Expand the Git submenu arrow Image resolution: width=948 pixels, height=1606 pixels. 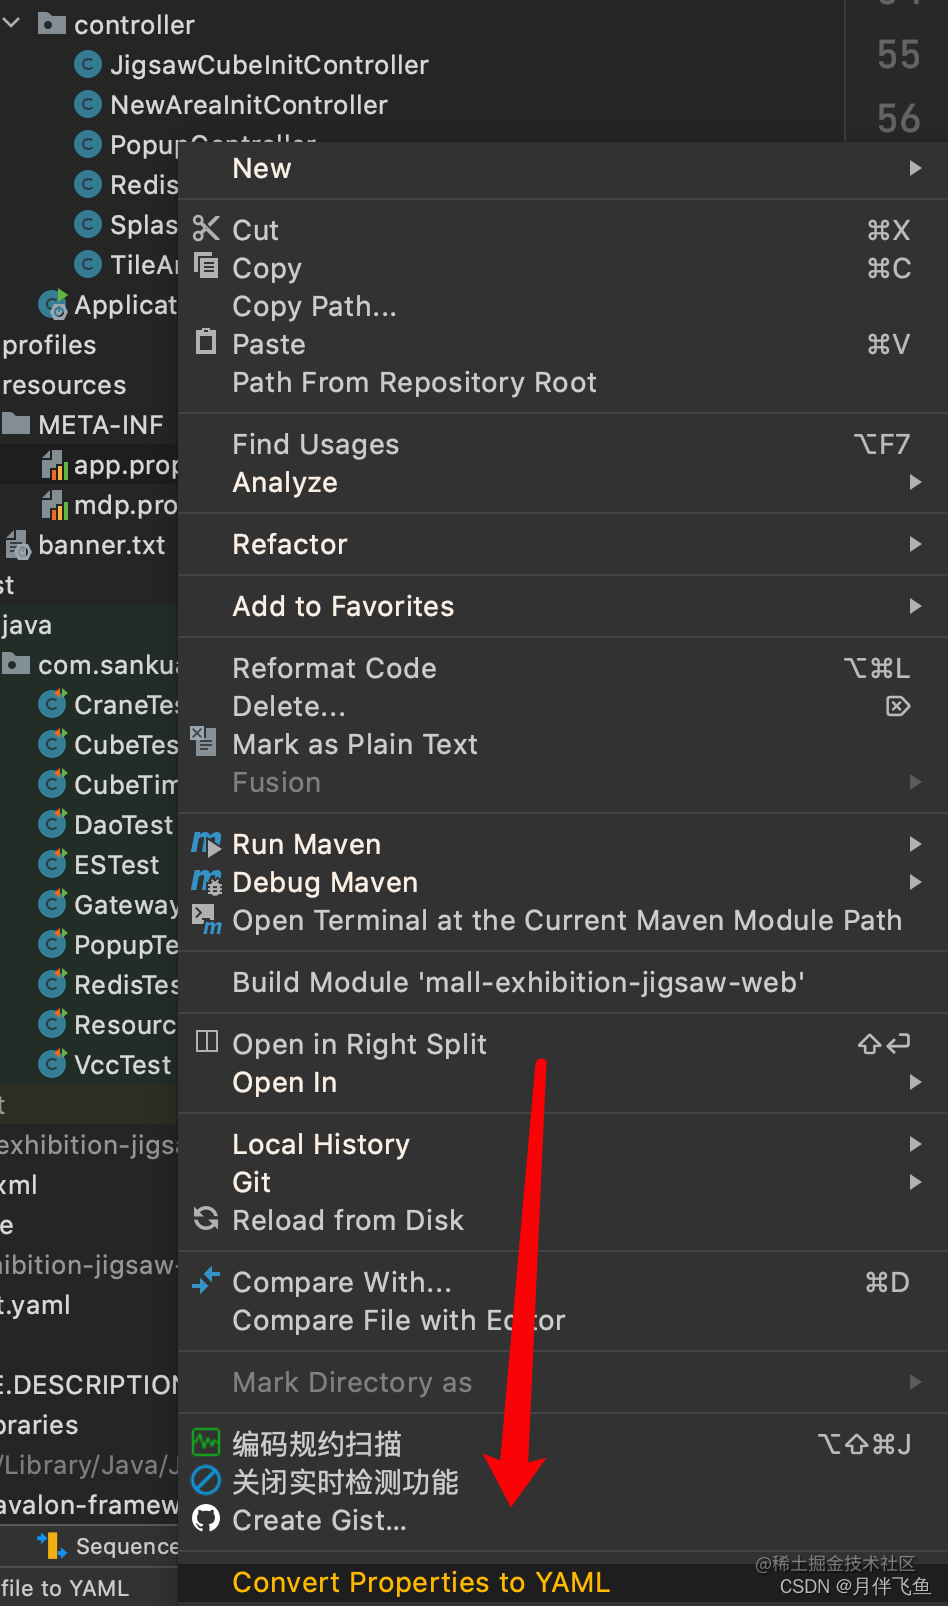915,1182
